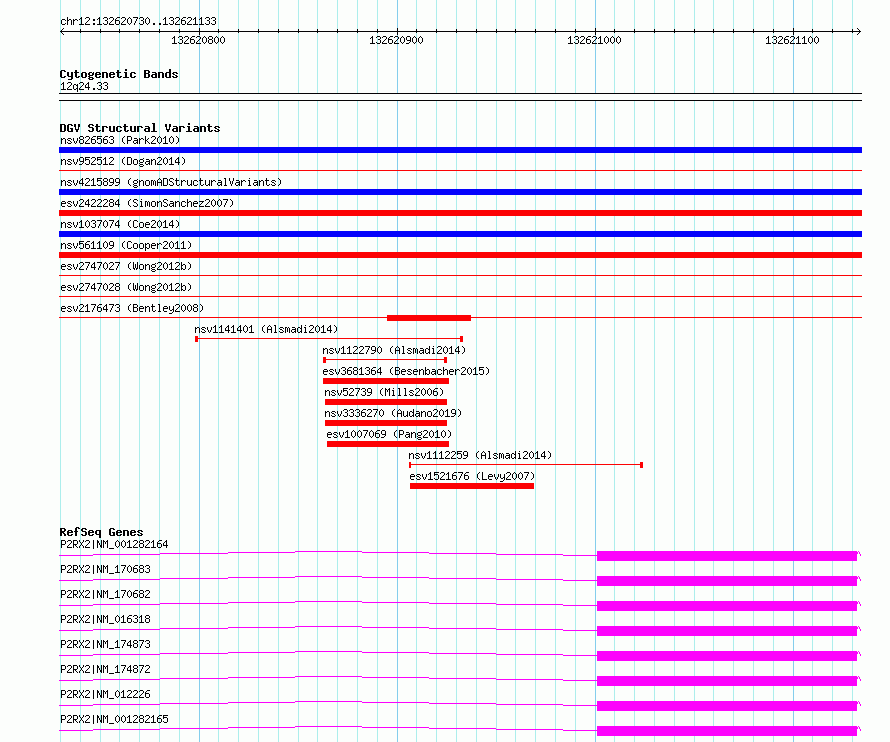Screen dimensions: 890x742
Task: Select magenta exon block of P2RX2|NM_016318
Action: tap(727, 631)
